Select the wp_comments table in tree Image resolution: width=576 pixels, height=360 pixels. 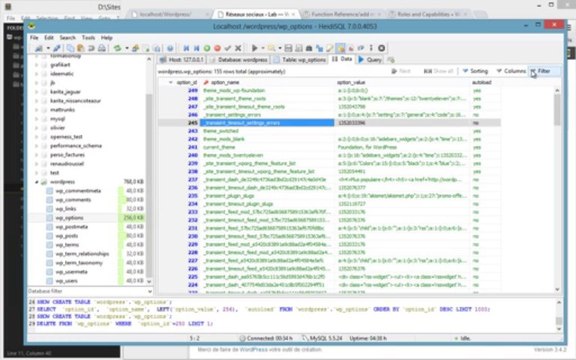[73, 200]
